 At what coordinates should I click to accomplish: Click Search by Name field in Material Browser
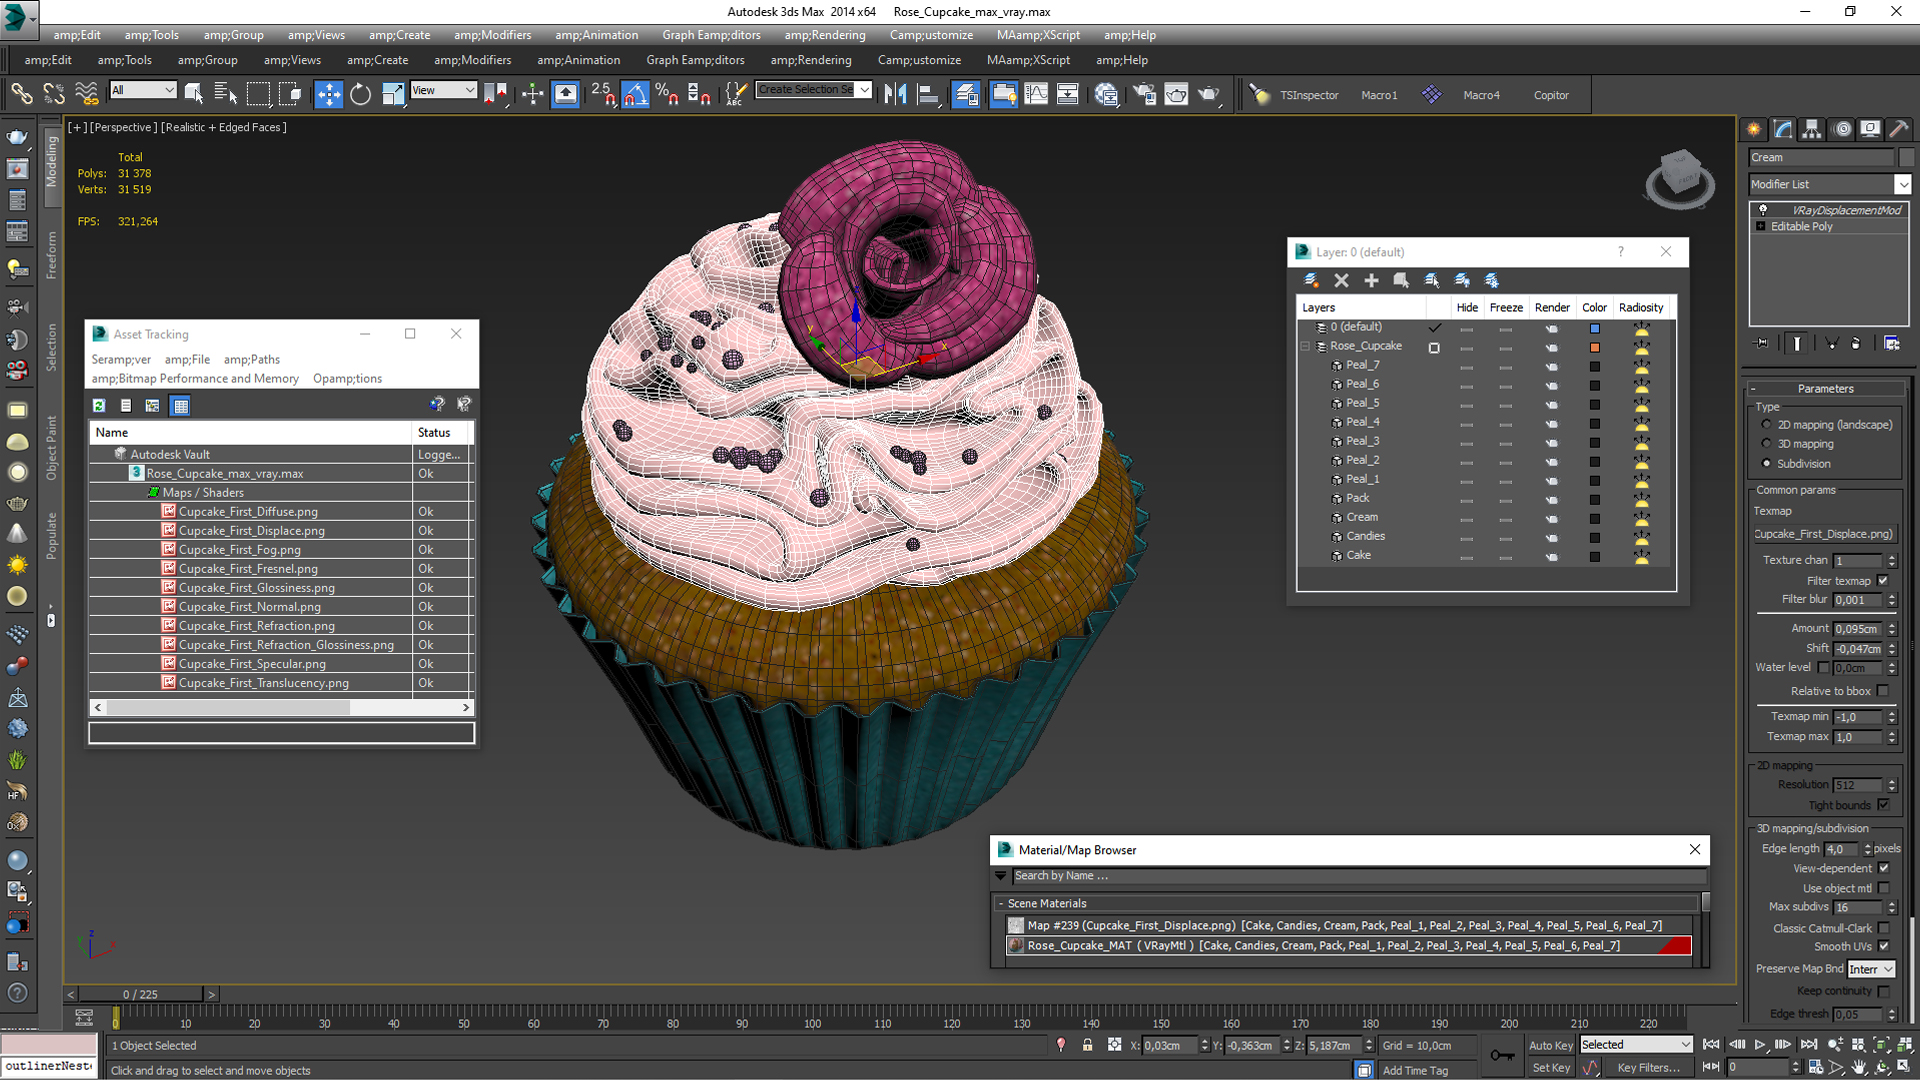point(1358,876)
